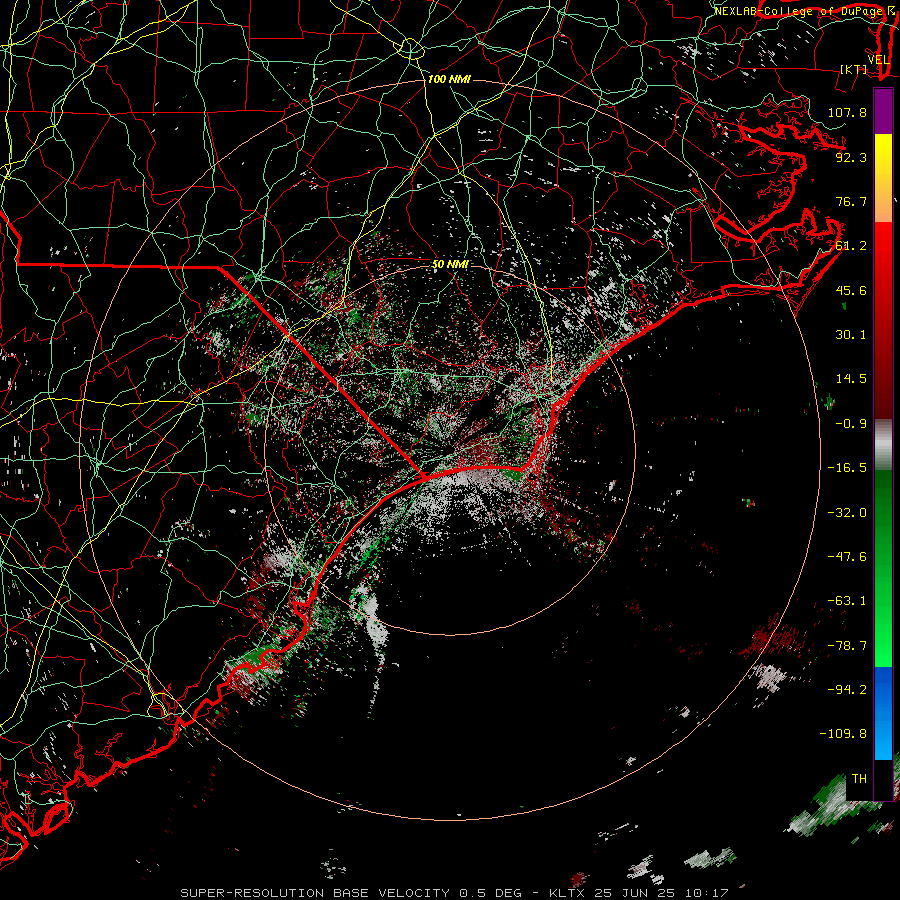The height and width of the screenshot is (900, 900).
Task: Pick the red outbound segment of velocity scale
Action: click(x=883, y=320)
